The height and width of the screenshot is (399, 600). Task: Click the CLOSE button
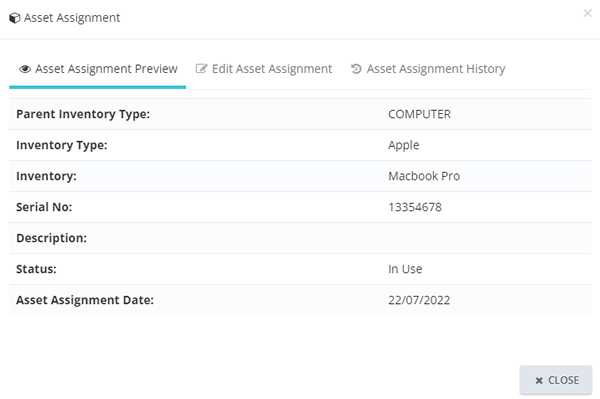click(x=556, y=380)
